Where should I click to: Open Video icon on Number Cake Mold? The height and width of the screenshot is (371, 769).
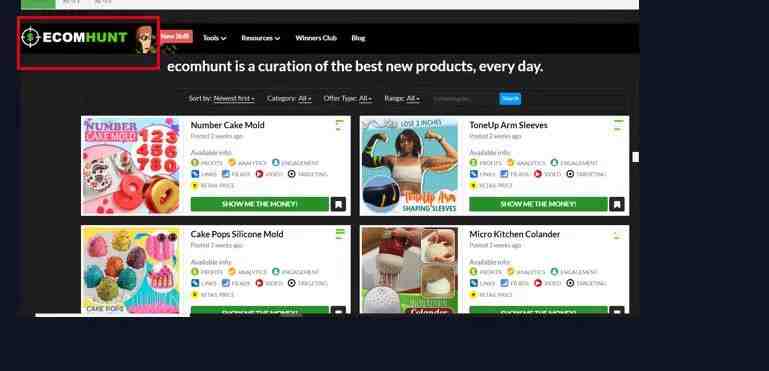(259, 174)
